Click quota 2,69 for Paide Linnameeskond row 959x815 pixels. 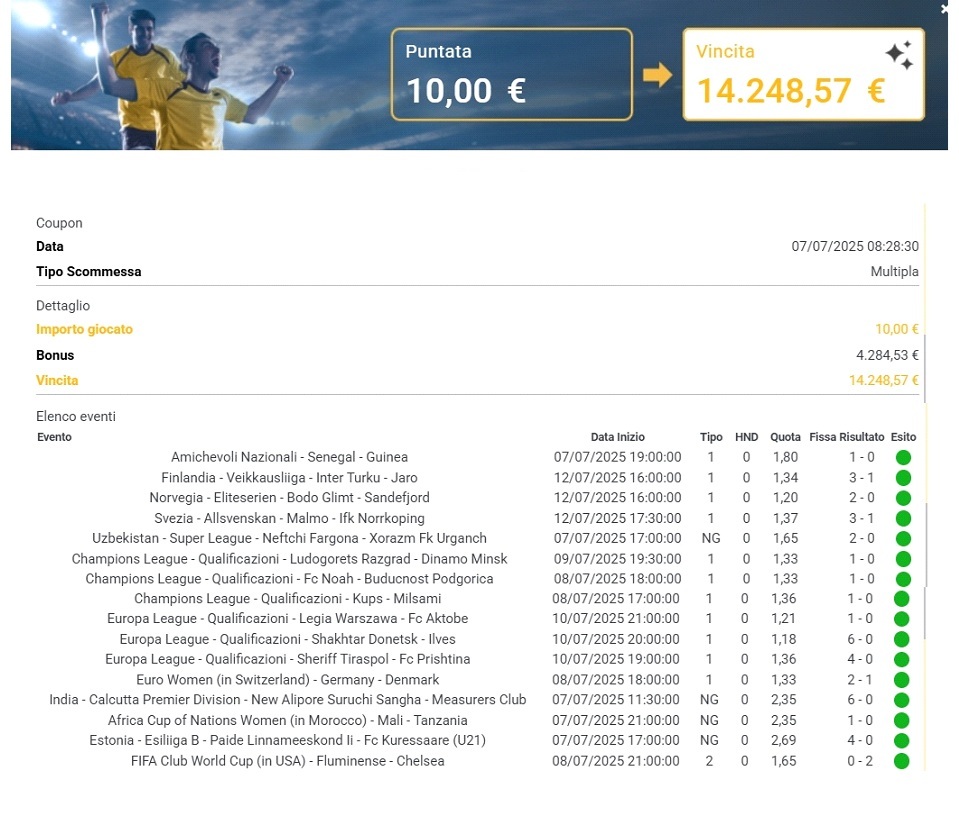click(783, 740)
